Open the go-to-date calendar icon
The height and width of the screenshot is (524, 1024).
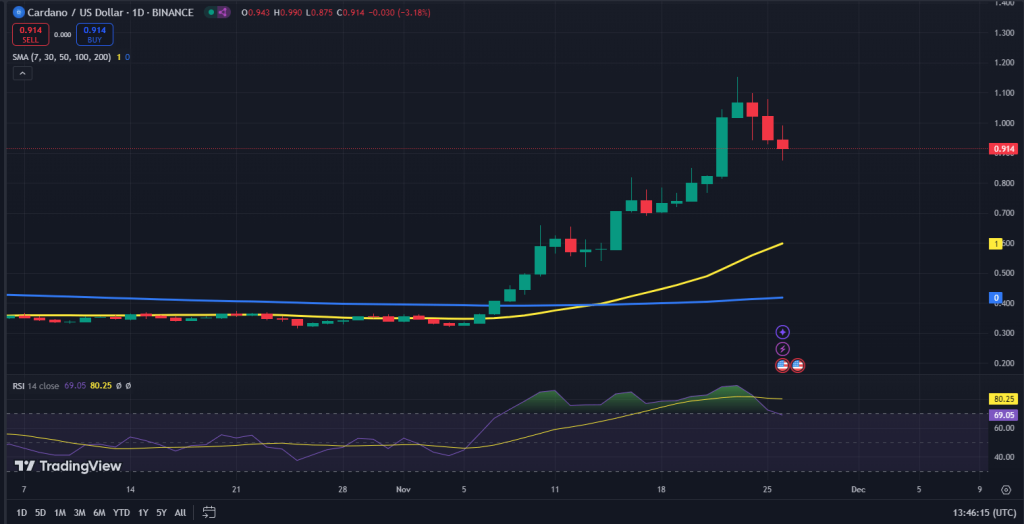coord(209,512)
